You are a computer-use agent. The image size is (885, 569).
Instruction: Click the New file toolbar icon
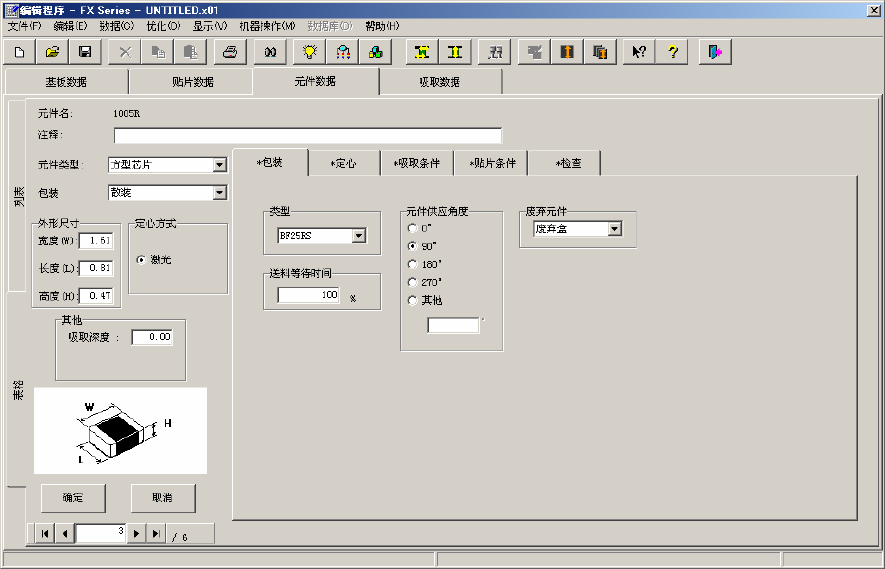[20, 52]
